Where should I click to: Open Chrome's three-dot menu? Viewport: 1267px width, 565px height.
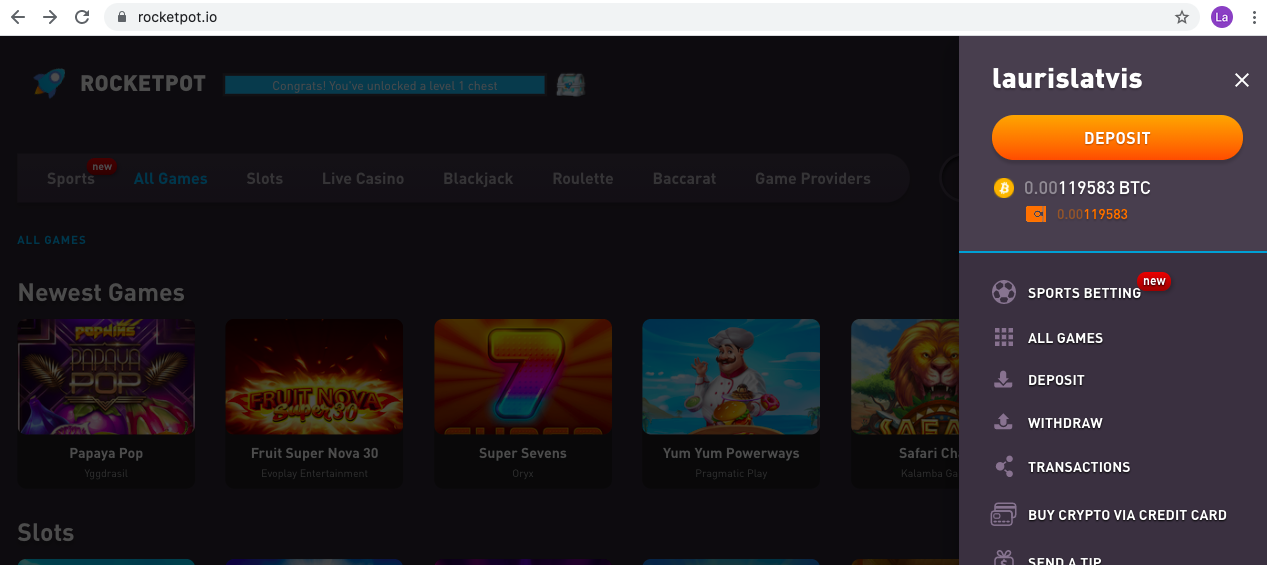click(1253, 17)
